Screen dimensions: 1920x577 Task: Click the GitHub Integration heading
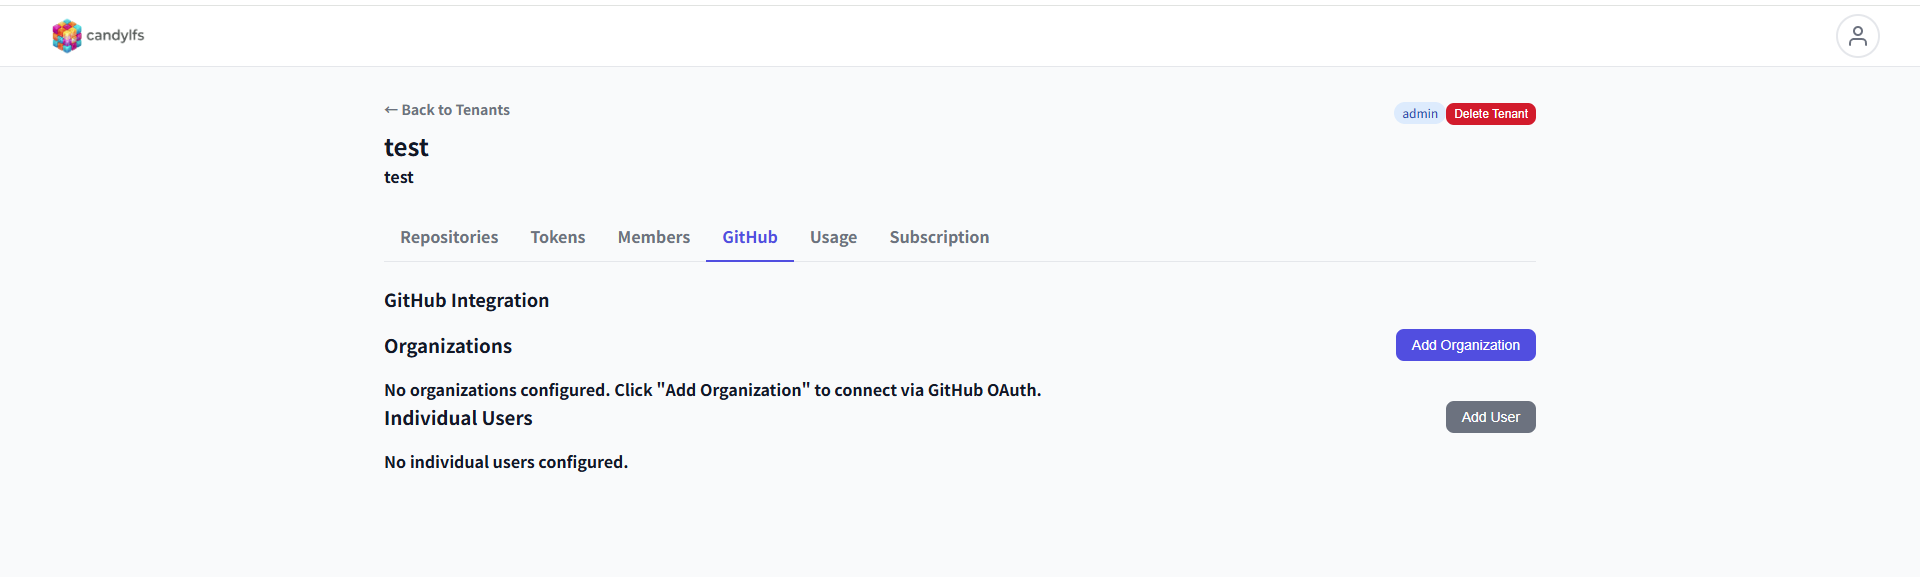pos(466,300)
